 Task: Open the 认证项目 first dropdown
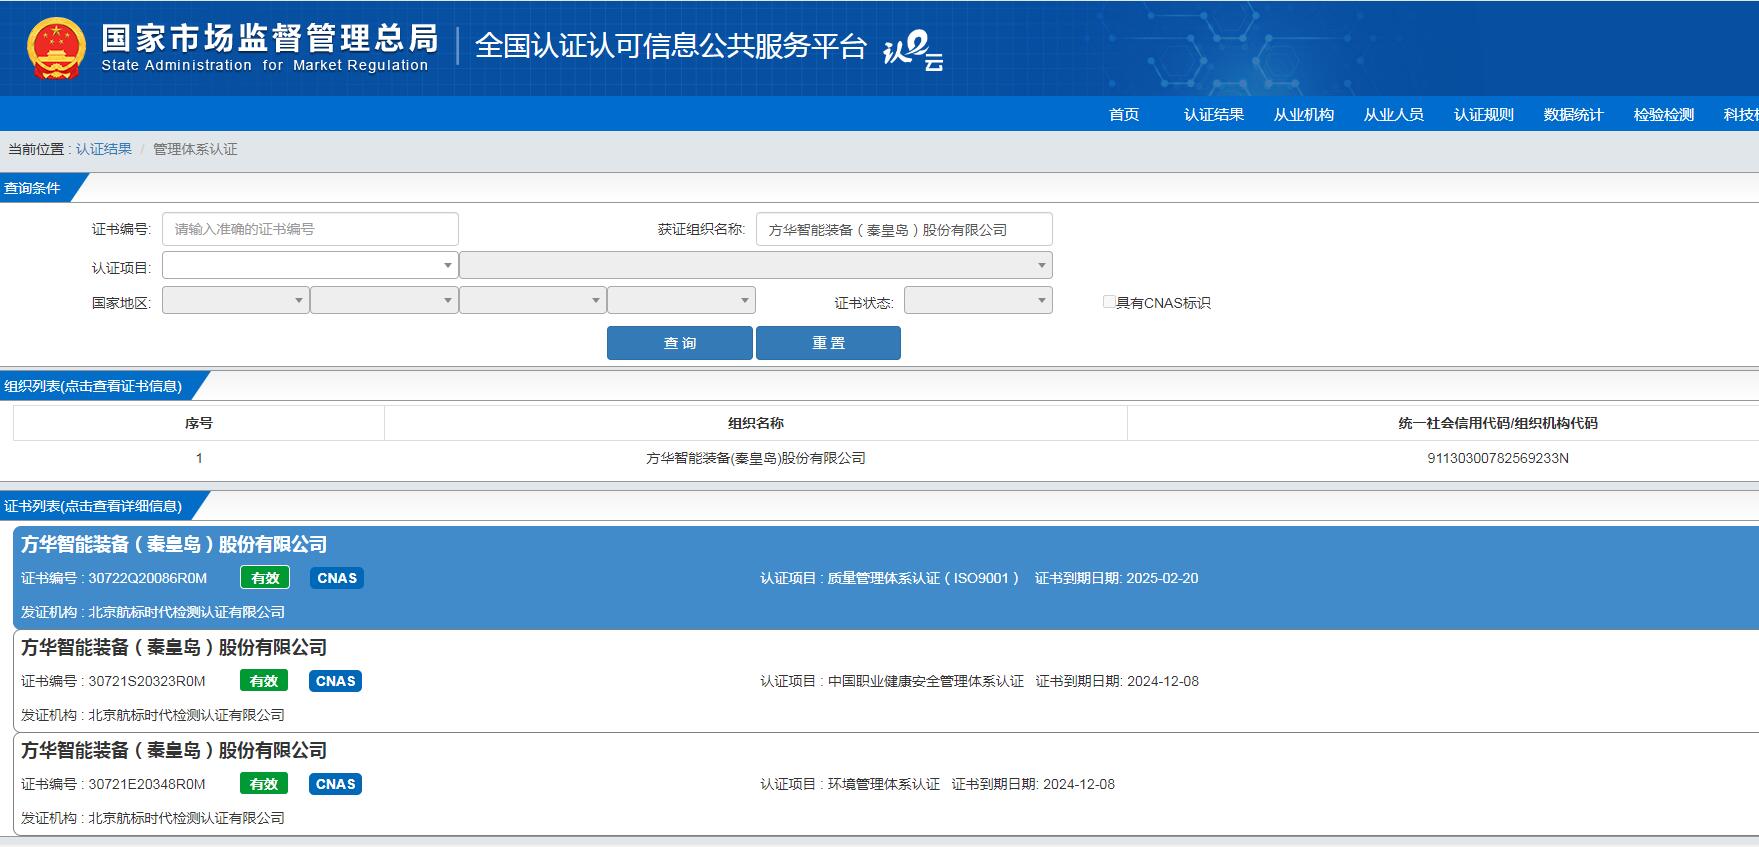click(x=310, y=265)
